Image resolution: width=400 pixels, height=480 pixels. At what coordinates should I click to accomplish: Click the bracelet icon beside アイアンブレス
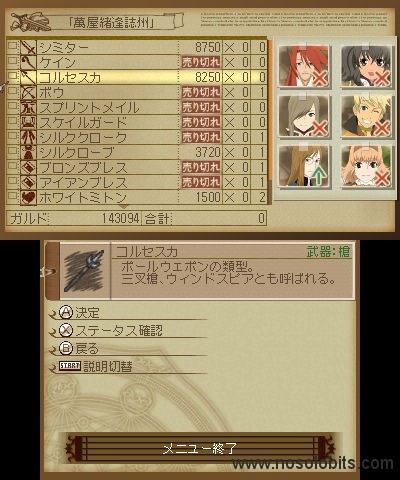(x=29, y=182)
